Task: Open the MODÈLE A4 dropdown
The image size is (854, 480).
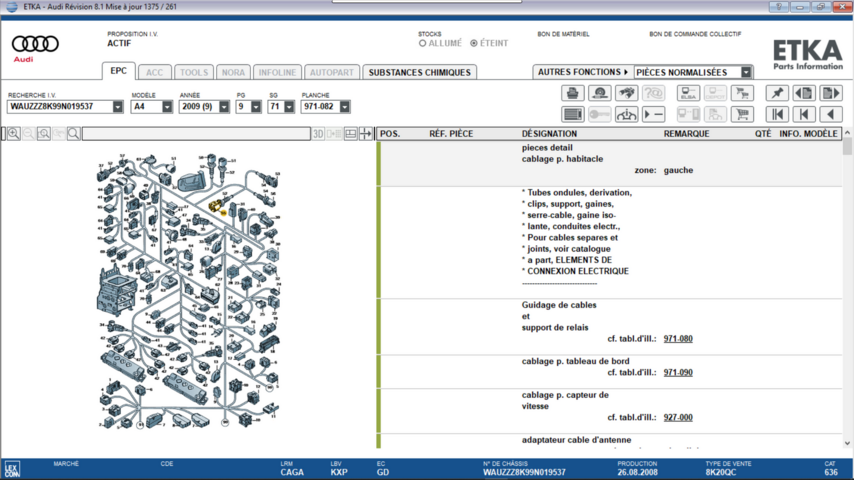Action: (x=167, y=107)
